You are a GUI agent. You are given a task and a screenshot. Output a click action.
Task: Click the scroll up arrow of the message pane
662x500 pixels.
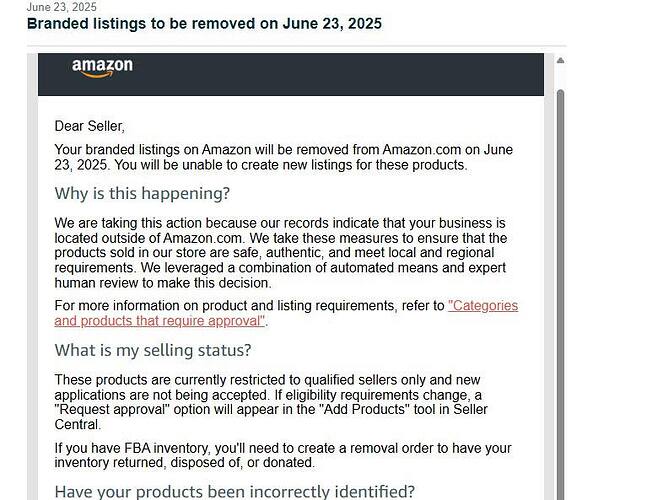coord(560,60)
